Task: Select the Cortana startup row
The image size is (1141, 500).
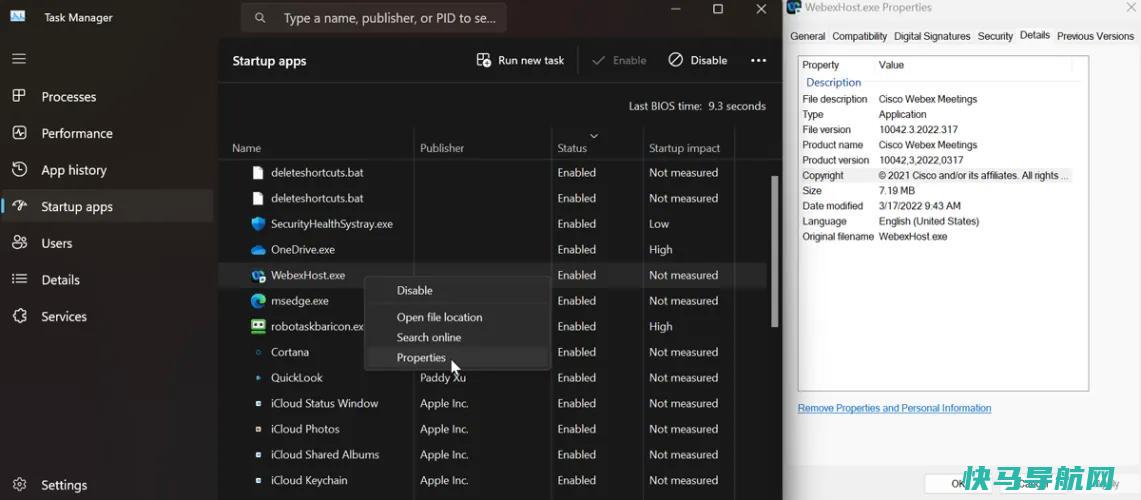Action: 492,352
